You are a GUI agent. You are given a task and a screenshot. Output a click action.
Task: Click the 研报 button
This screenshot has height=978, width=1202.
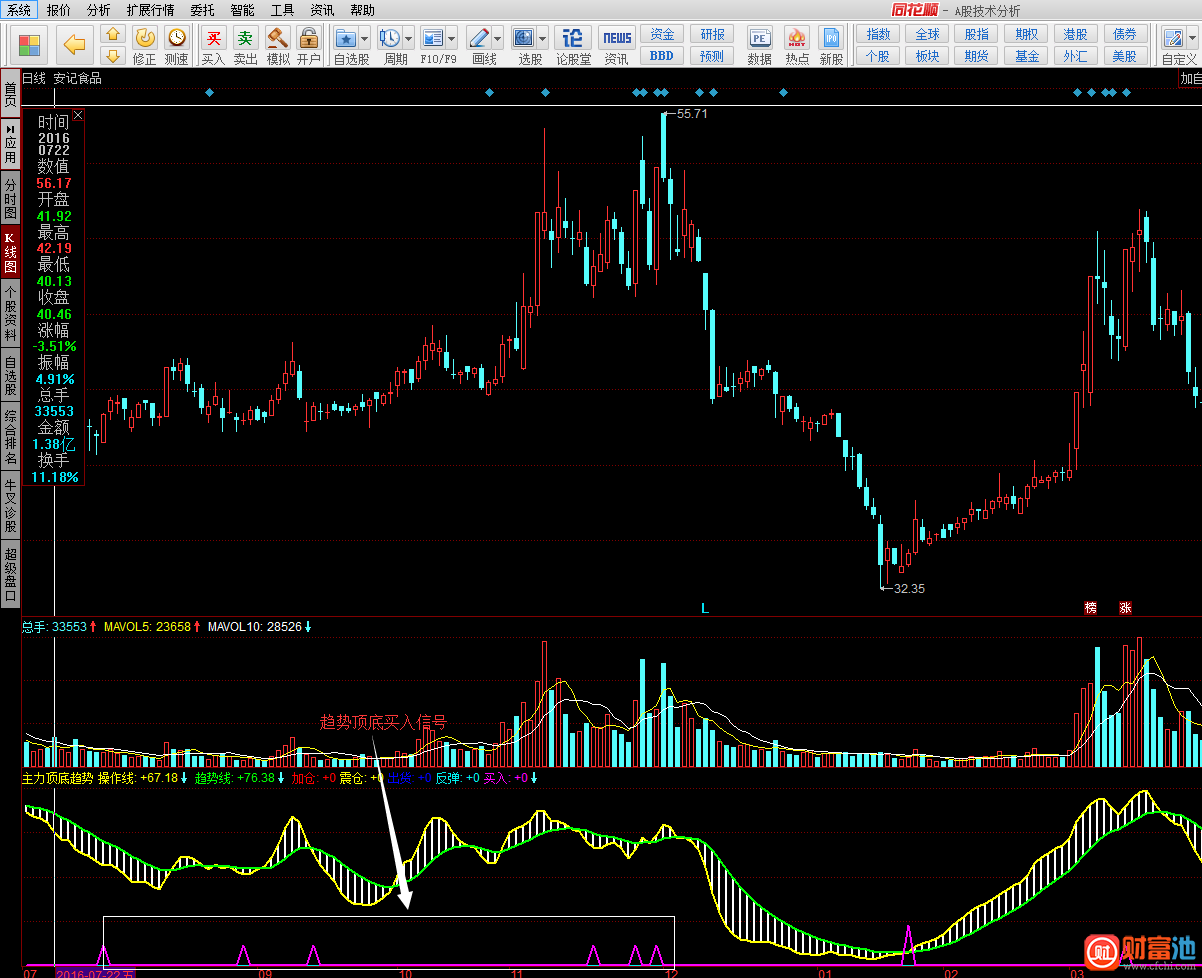(x=712, y=34)
